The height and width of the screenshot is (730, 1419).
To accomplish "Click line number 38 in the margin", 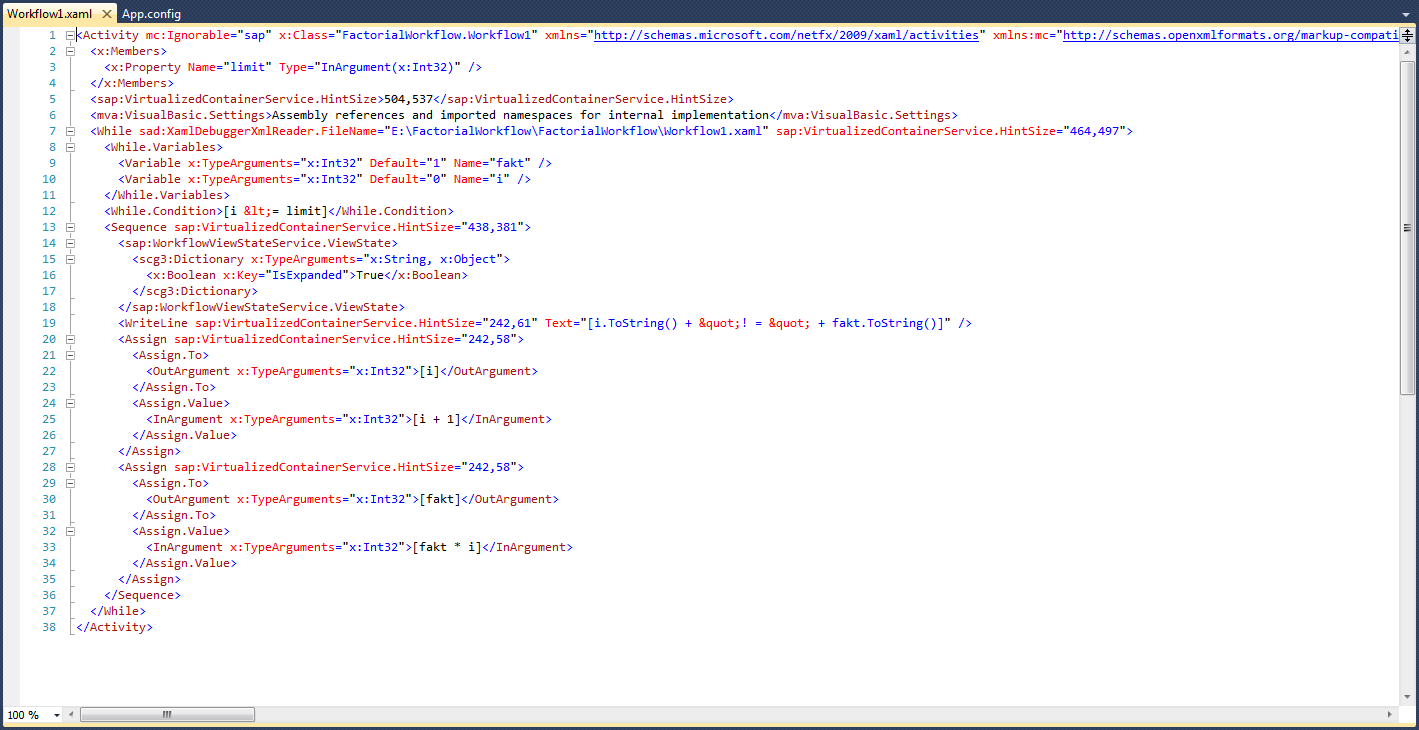I will coord(49,627).
